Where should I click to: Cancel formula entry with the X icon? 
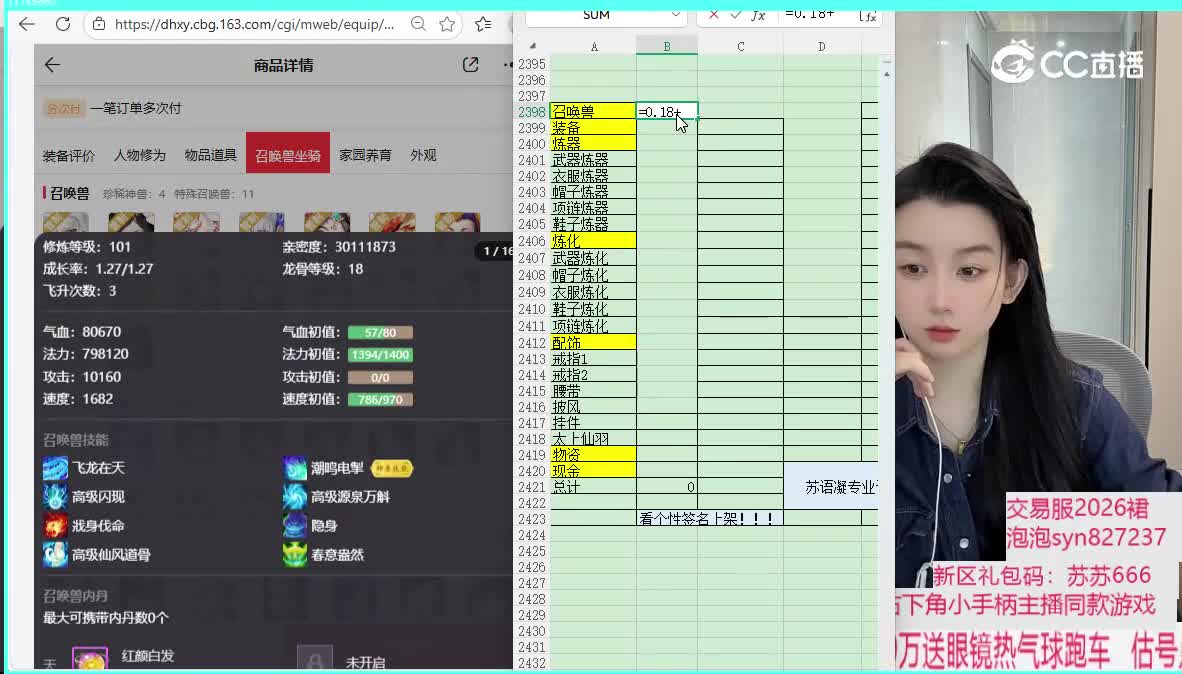pyautogui.click(x=714, y=14)
